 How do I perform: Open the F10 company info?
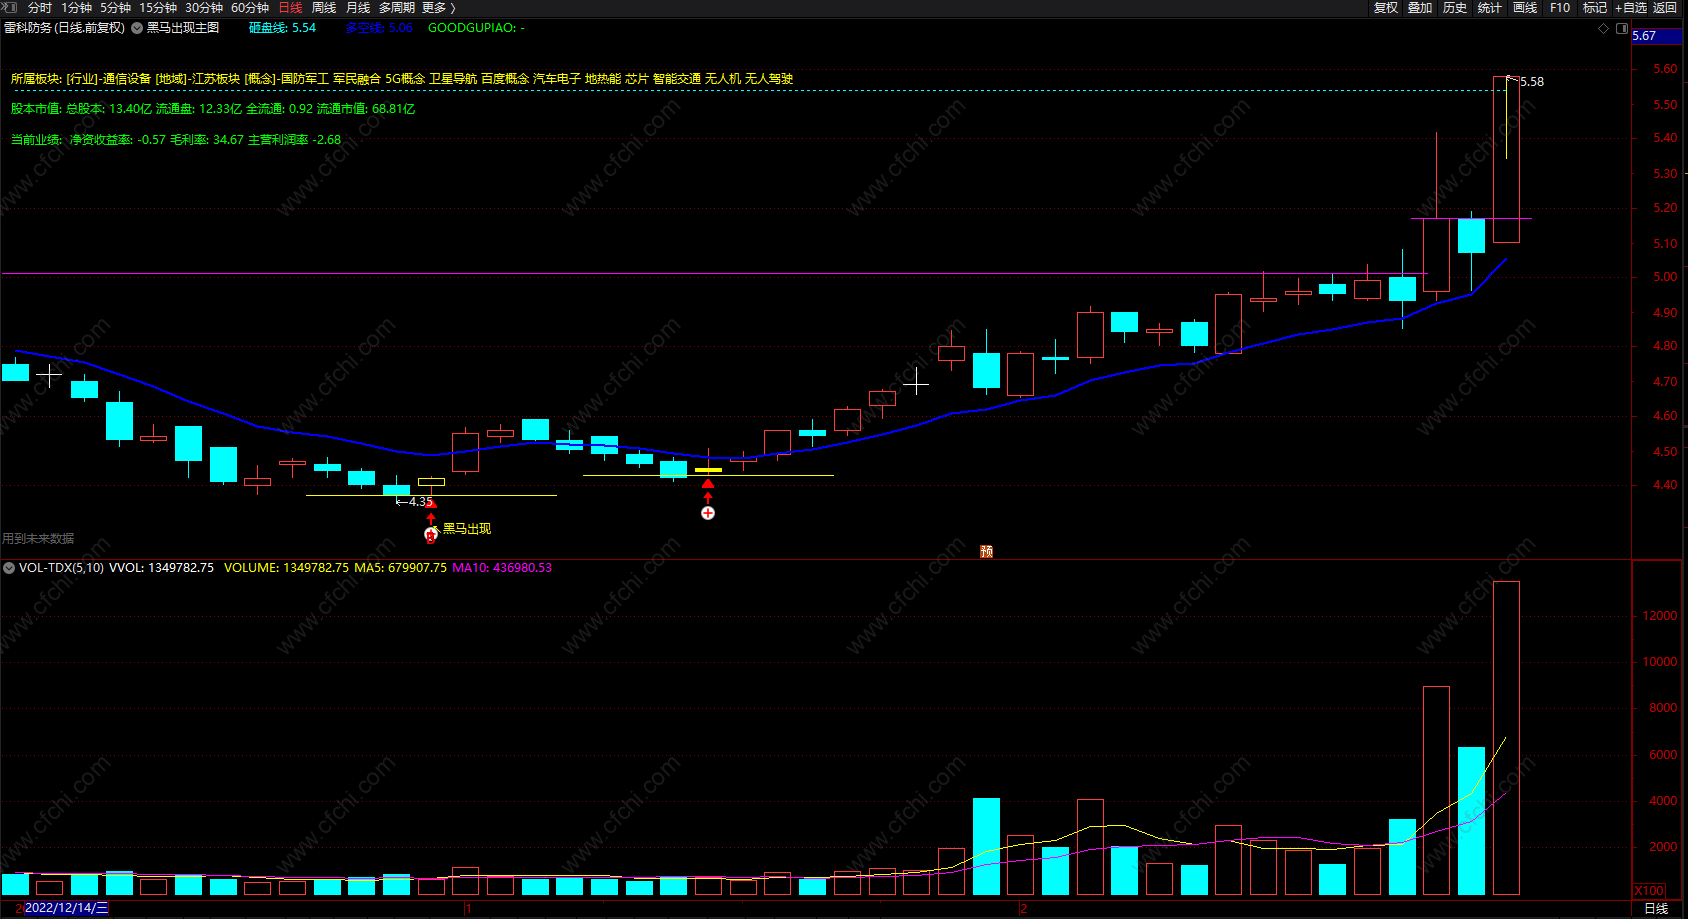tap(1560, 8)
